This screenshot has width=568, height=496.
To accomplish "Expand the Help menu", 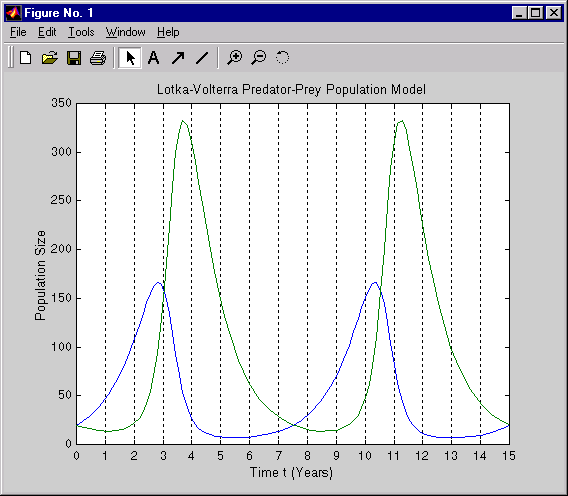I will pos(168,32).
